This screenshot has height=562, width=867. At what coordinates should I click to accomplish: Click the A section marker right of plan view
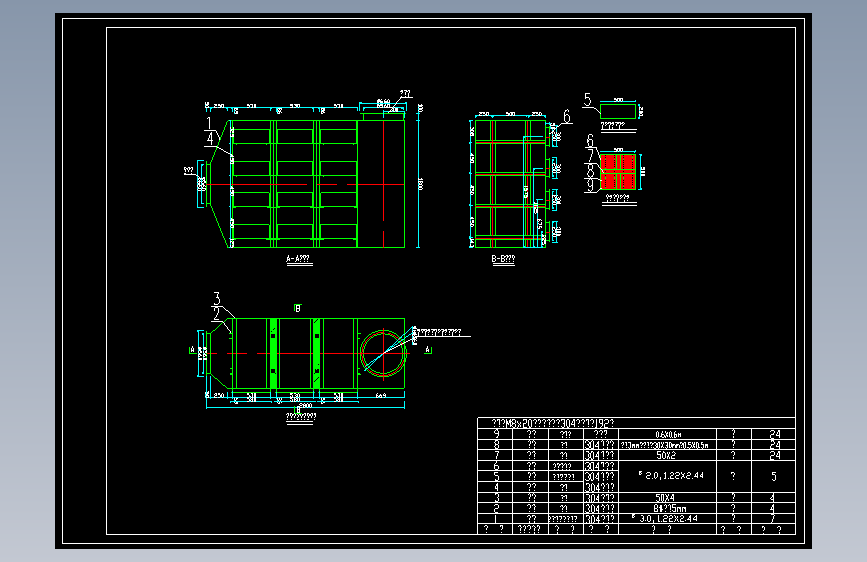(x=427, y=350)
